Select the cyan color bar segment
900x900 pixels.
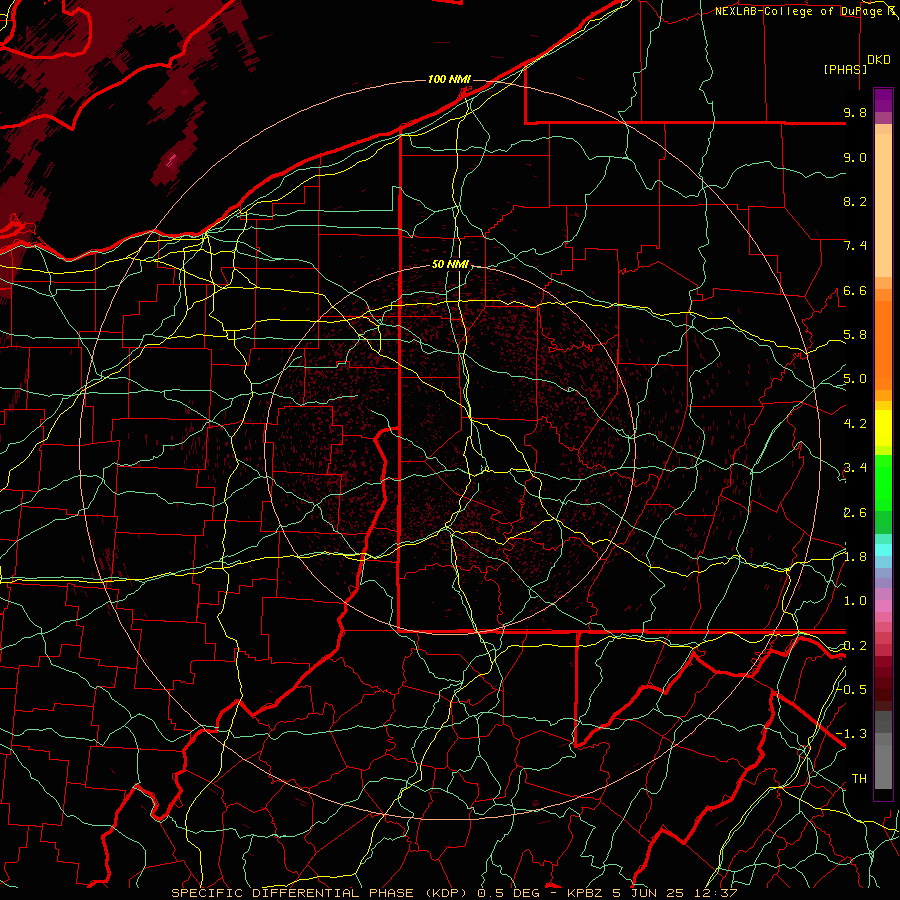(x=883, y=550)
